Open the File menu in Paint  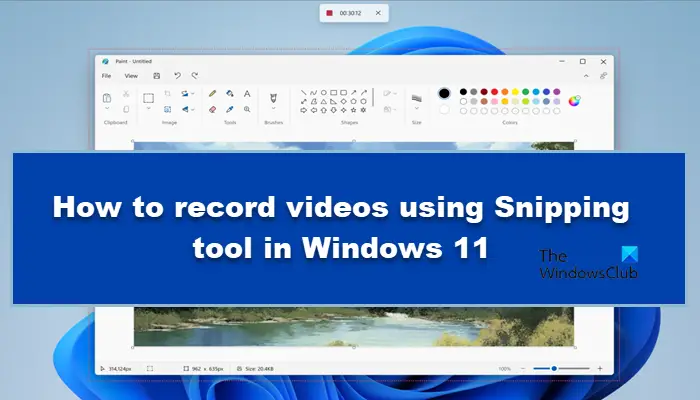pyautogui.click(x=106, y=76)
